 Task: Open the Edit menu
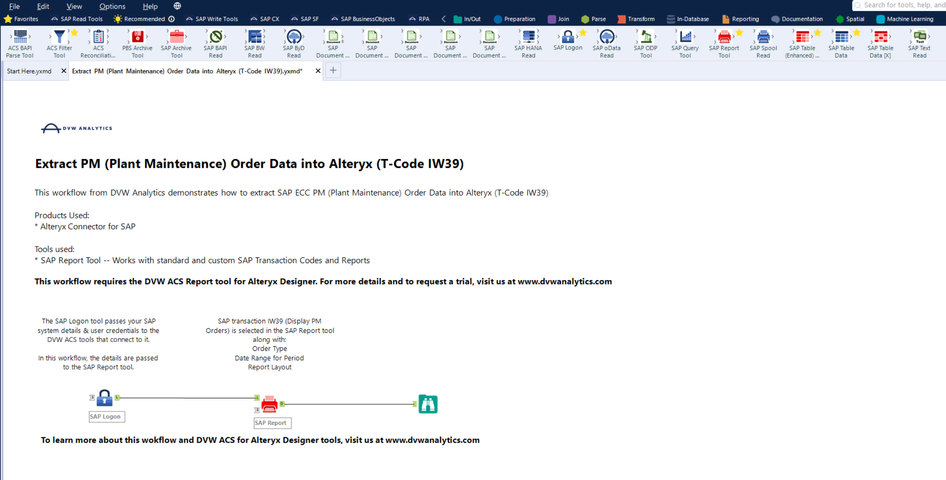click(43, 6)
